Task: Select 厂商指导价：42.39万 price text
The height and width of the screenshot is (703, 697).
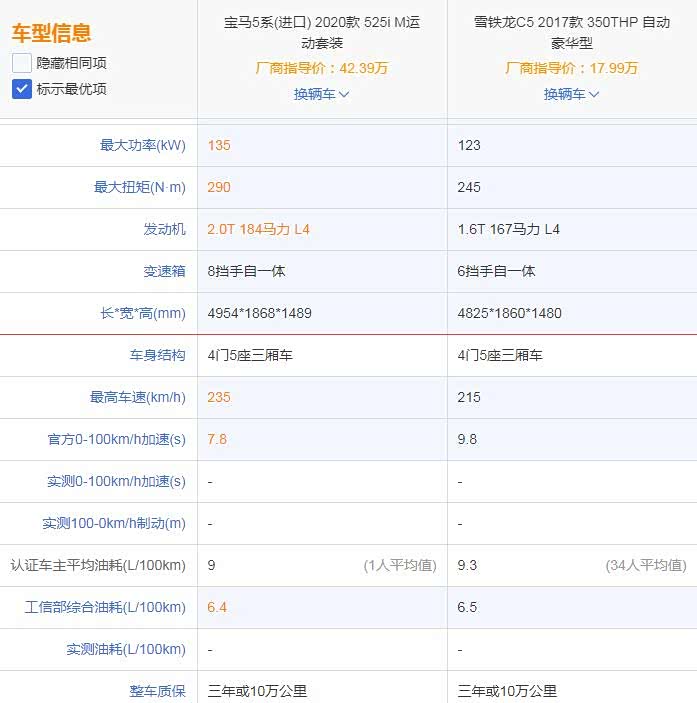Action: pyautogui.click(x=322, y=68)
